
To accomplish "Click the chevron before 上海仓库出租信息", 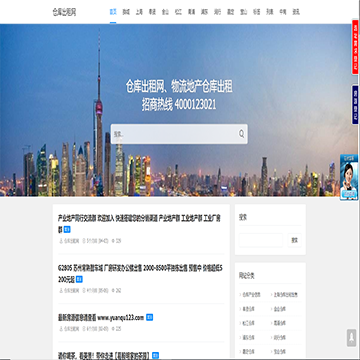I will [x=272, y=295].
